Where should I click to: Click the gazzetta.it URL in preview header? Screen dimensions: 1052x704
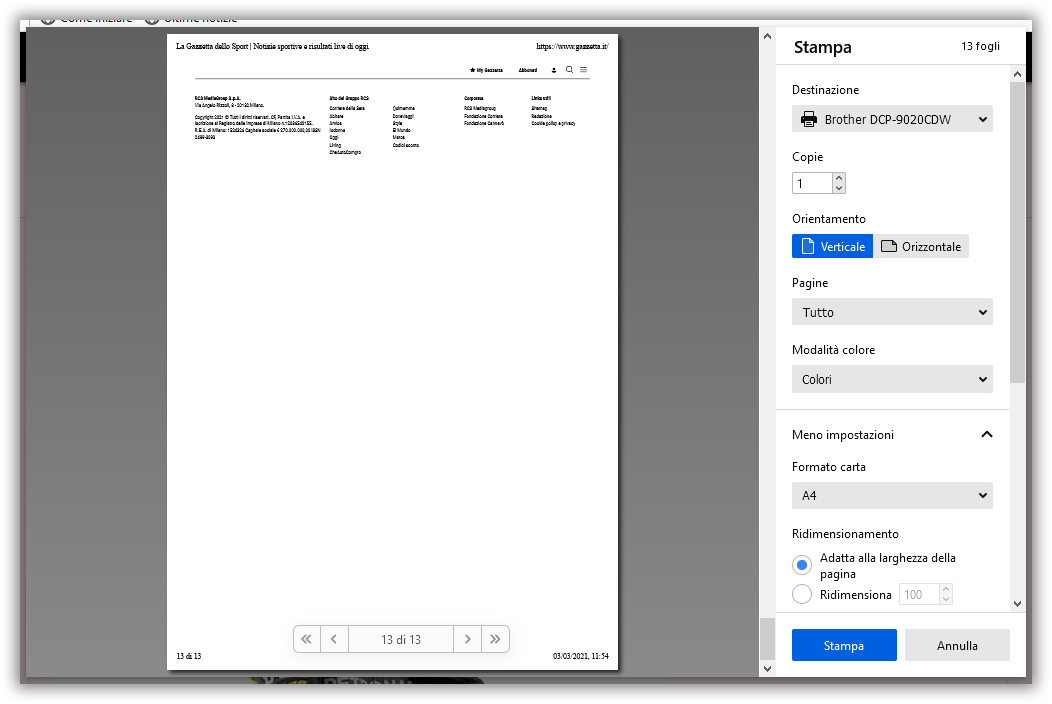[x=572, y=46]
